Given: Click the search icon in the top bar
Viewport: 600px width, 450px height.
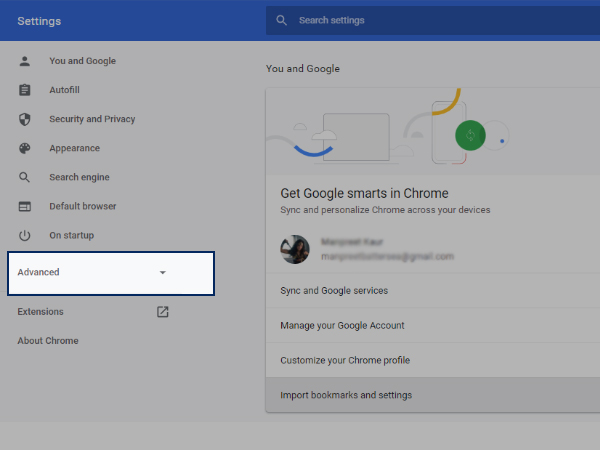Looking at the screenshot, I should [x=282, y=21].
